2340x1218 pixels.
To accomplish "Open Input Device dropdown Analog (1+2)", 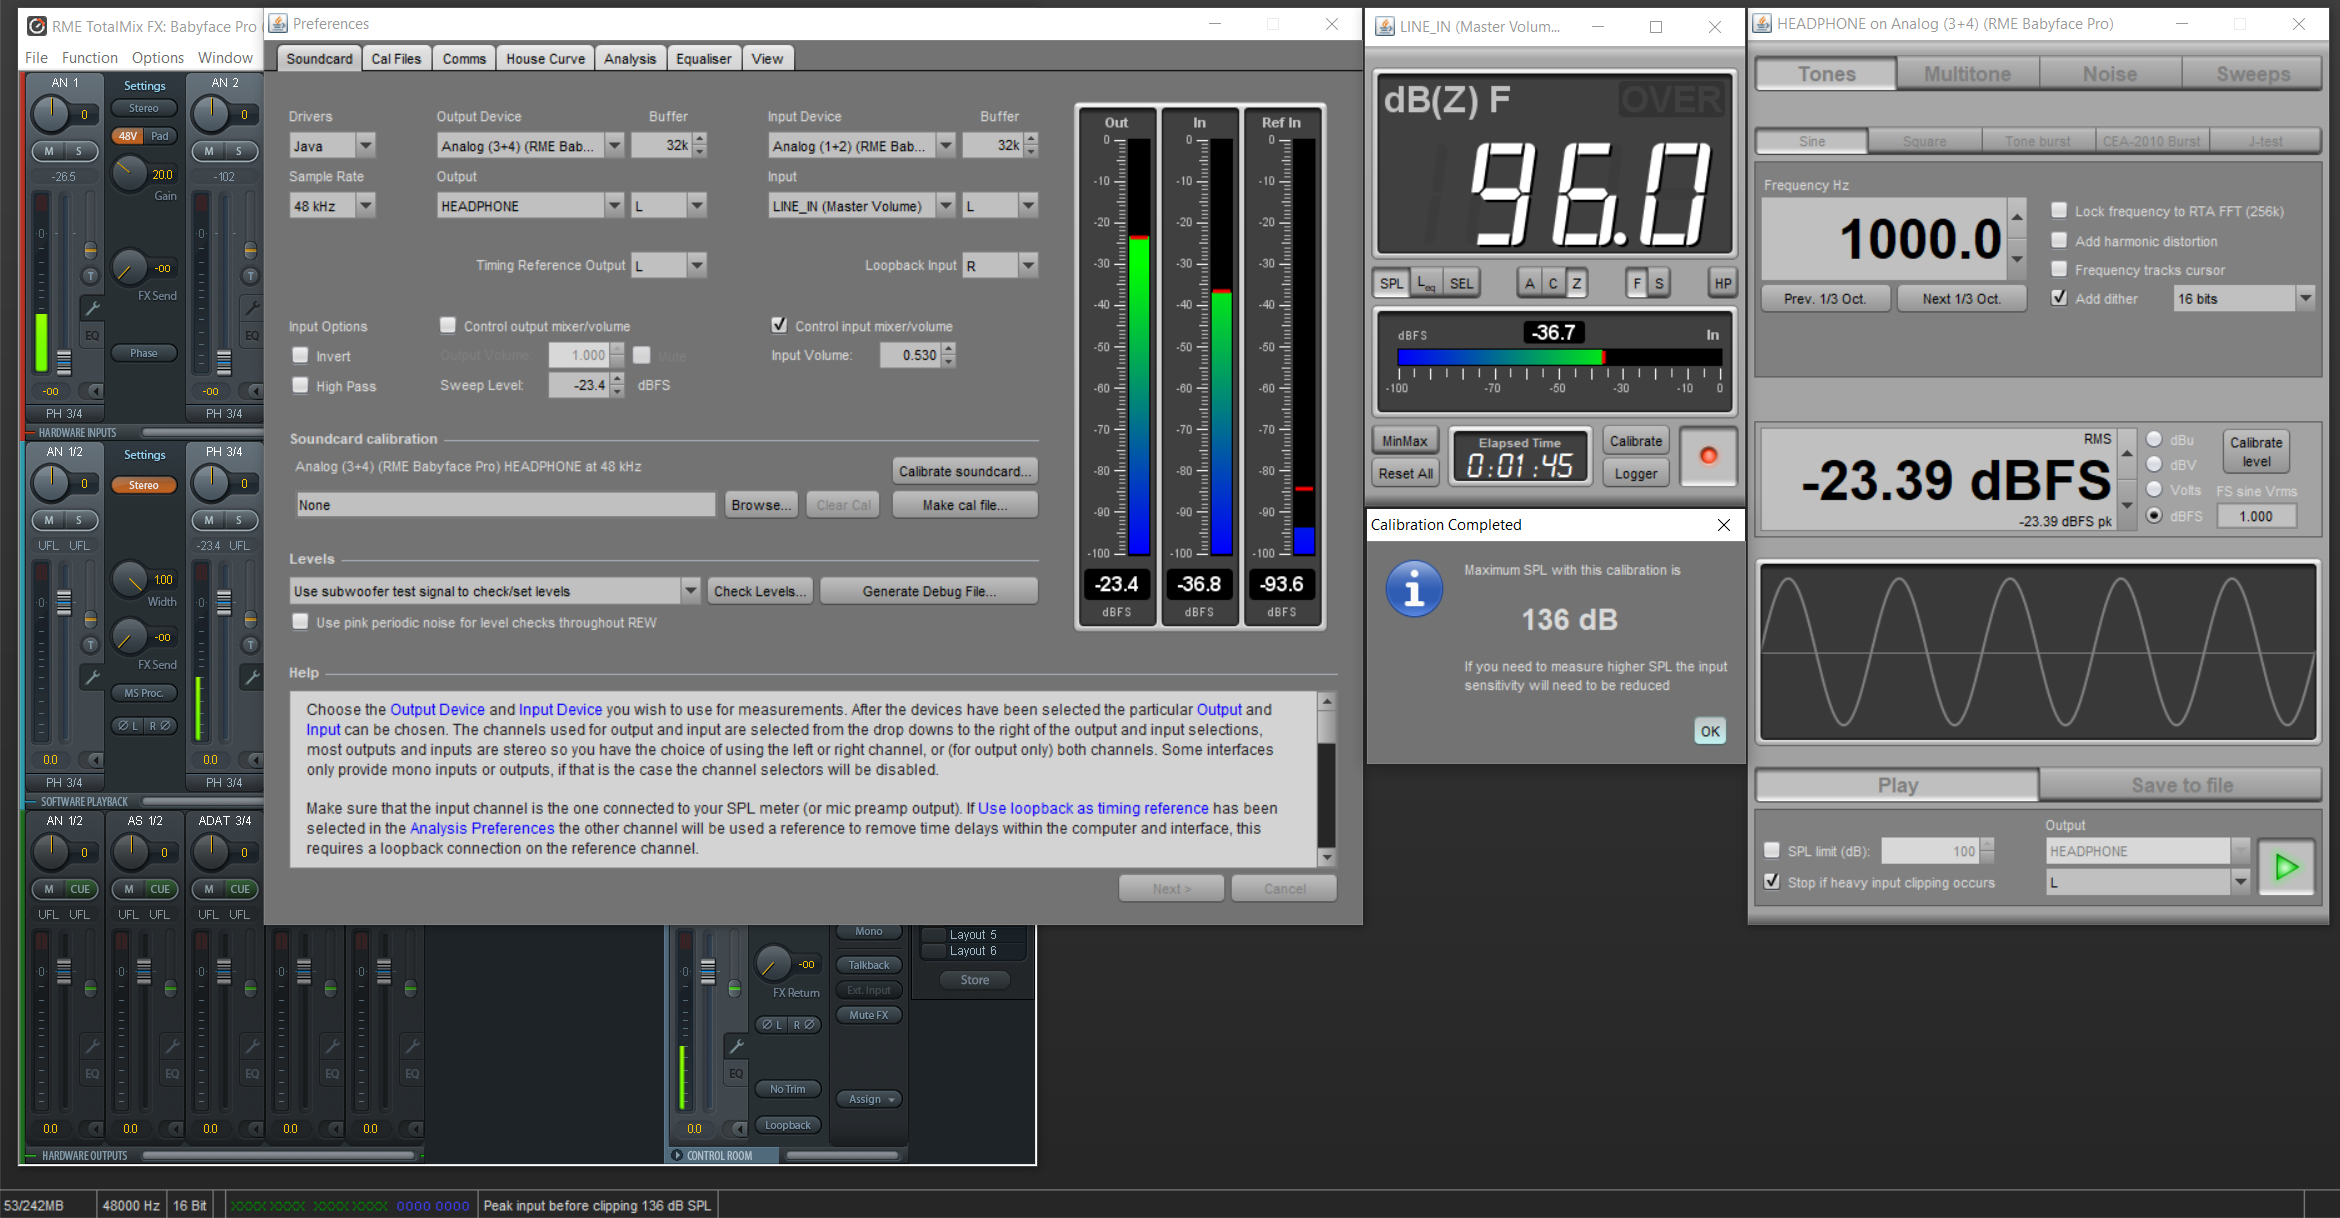I will click(862, 146).
